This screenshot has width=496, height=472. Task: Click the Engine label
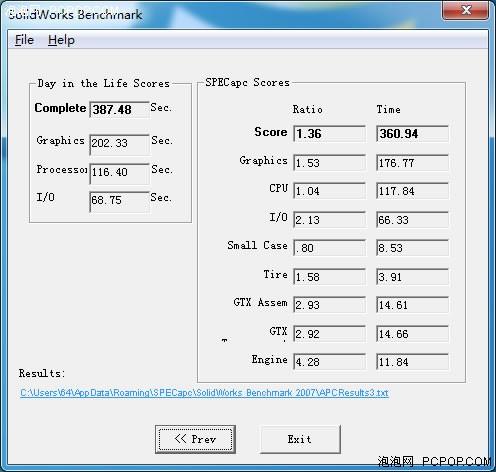[270, 360]
